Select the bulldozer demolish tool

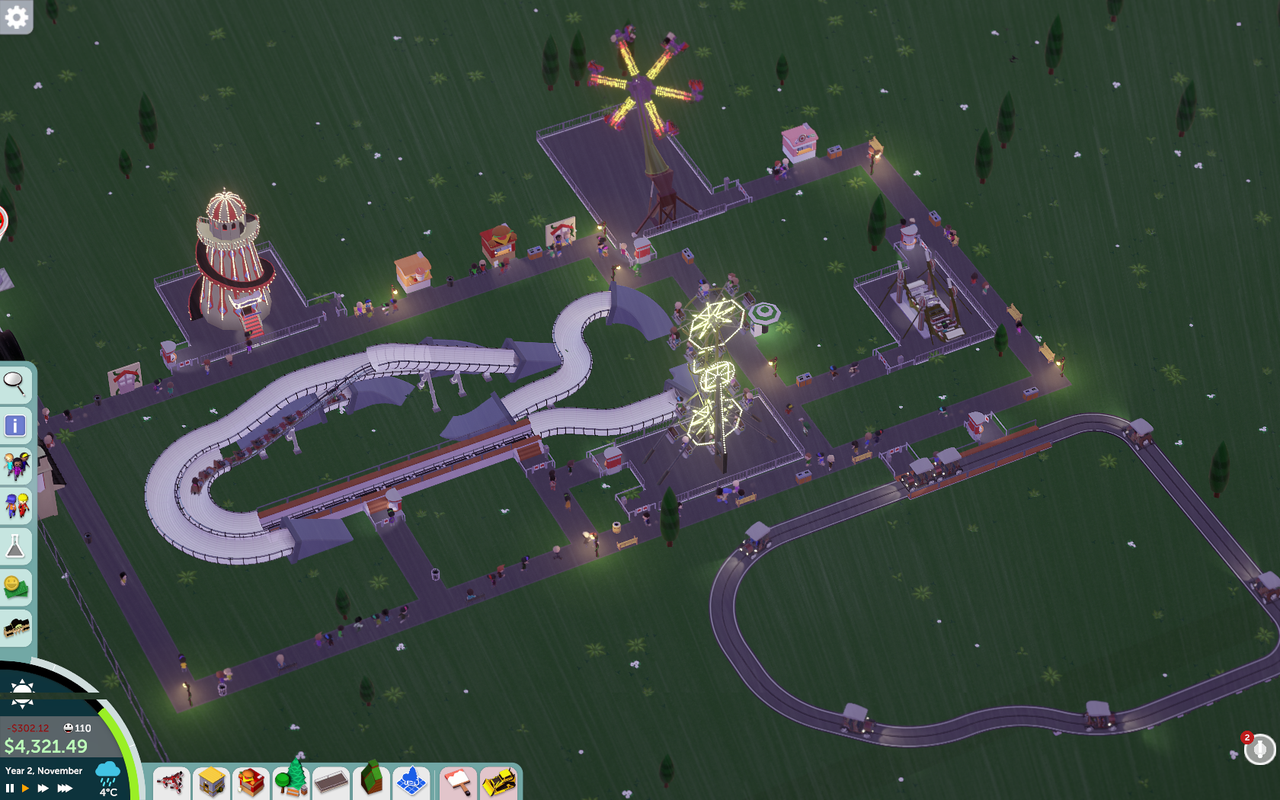497,781
